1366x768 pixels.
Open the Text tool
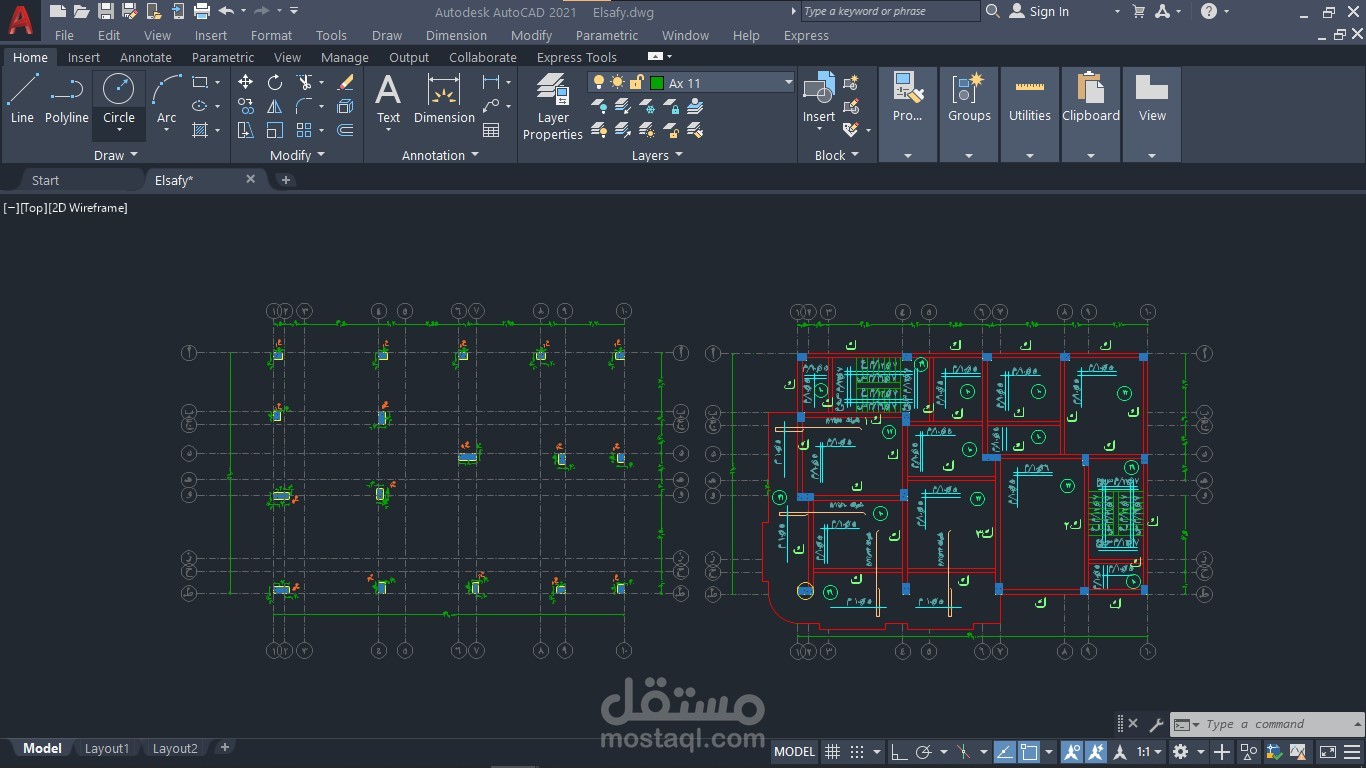point(388,100)
